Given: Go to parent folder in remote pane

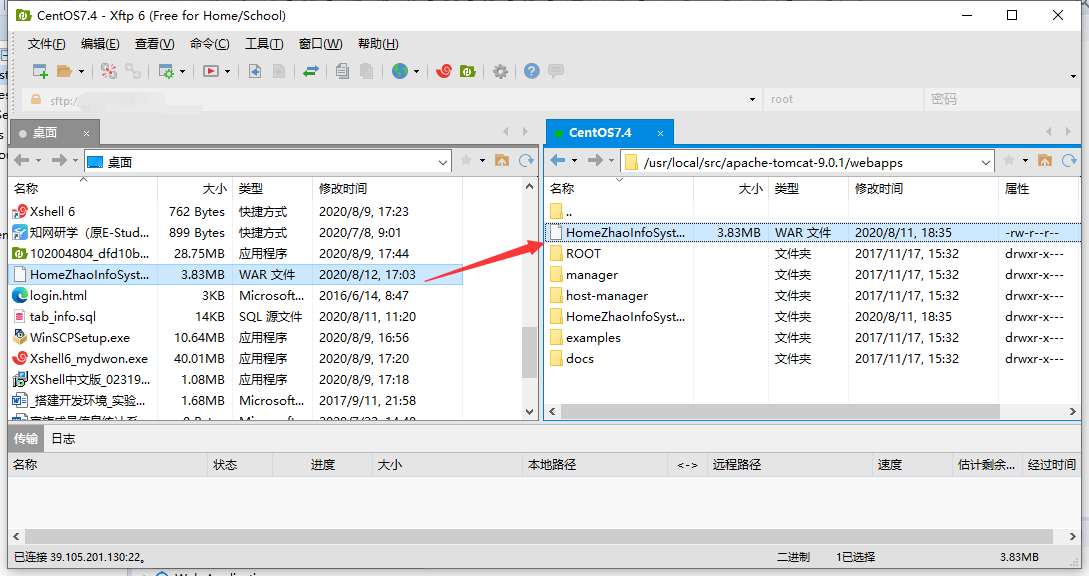Looking at the screenshot, I should pyautogui.click(x=1045, y=161).
